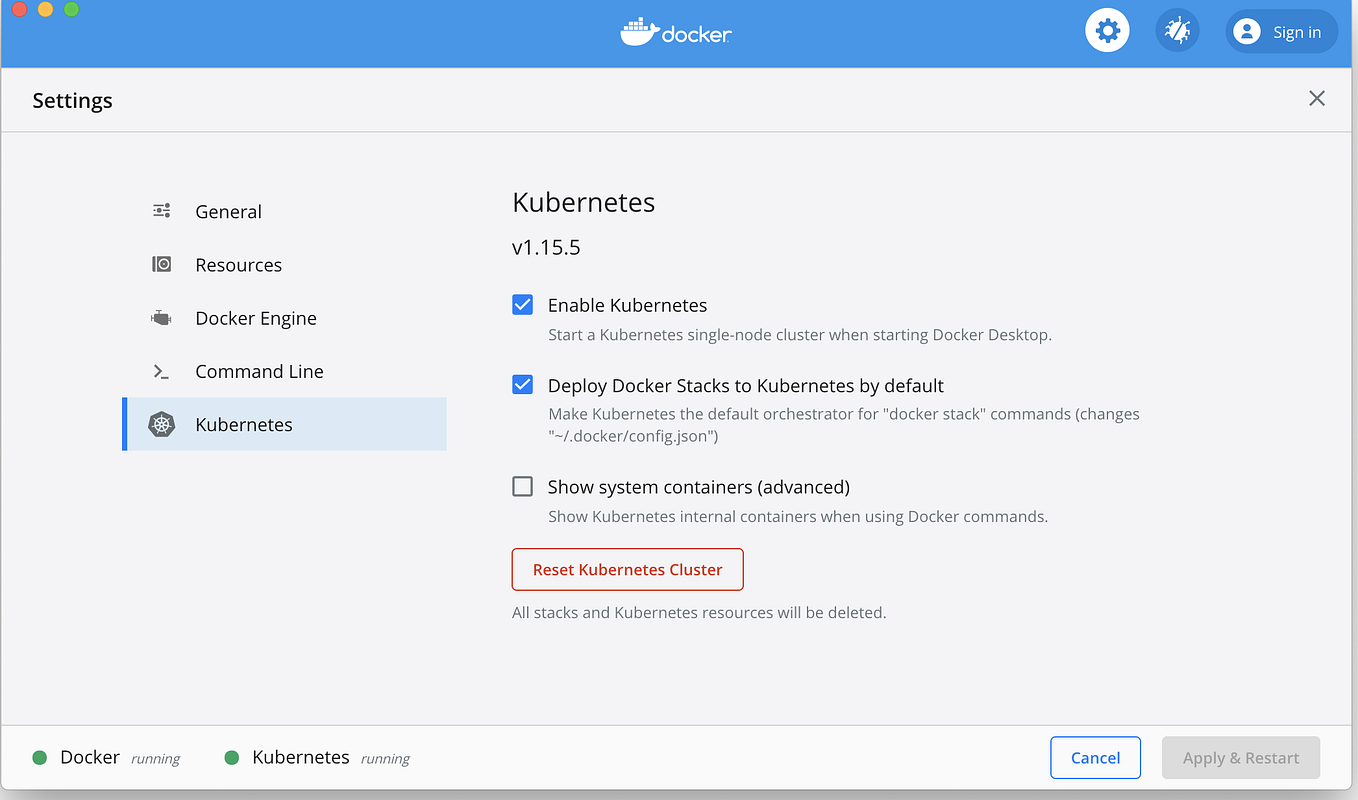Select the Docker Engine icon
The width and height of the screenshot is (1358, 800).
tap(162, 318)
